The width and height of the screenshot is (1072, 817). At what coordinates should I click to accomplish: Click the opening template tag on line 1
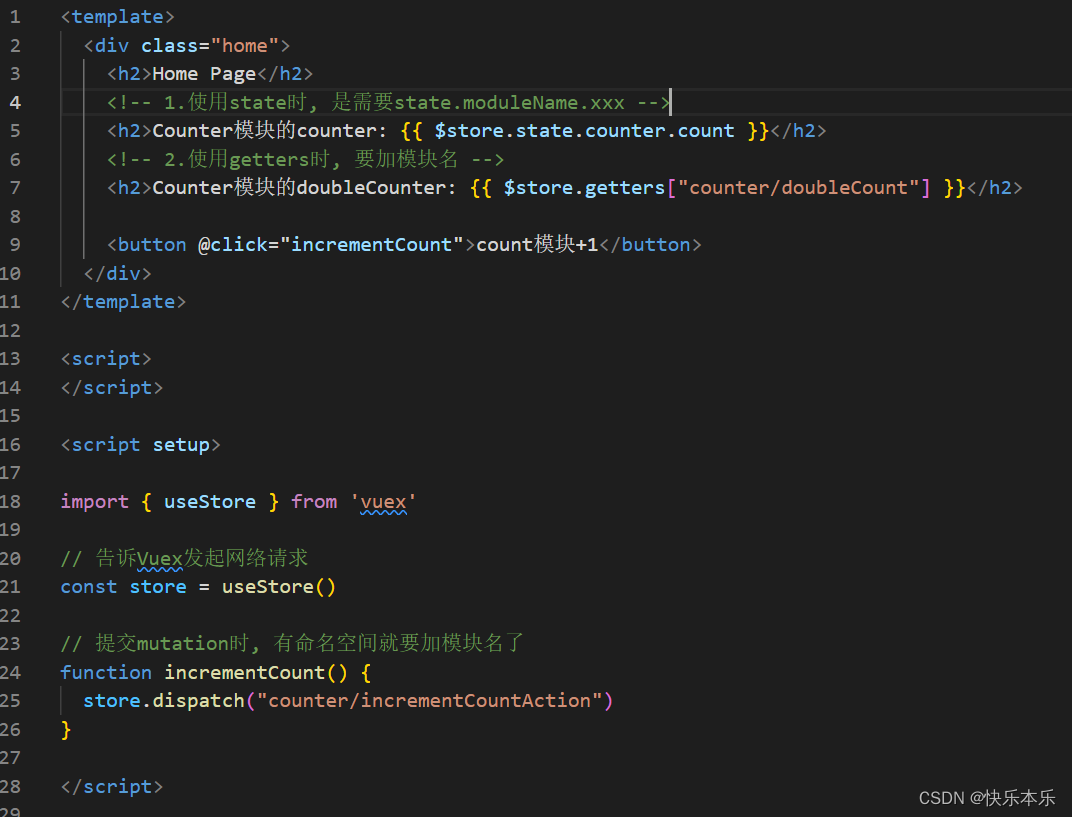coord(118,17)
